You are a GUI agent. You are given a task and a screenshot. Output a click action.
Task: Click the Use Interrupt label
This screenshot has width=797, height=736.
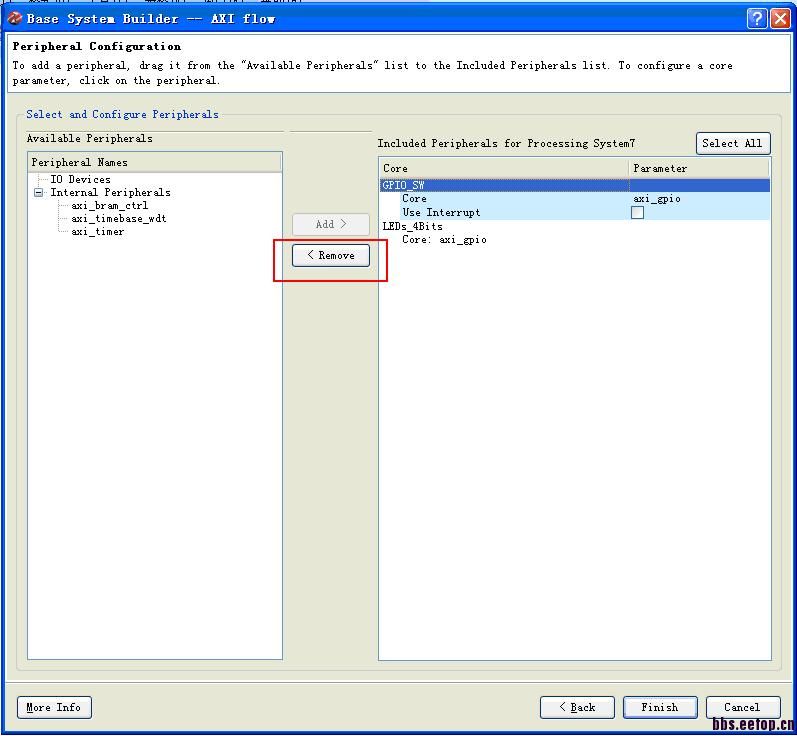tap(441, 212)
